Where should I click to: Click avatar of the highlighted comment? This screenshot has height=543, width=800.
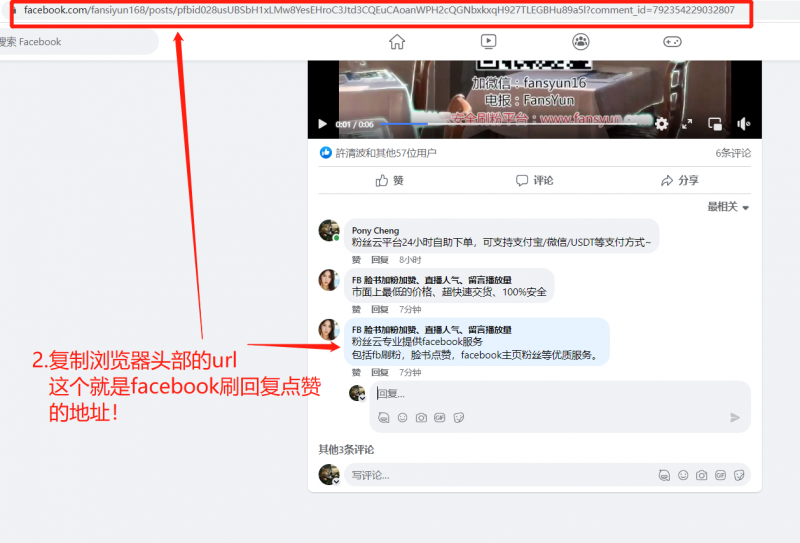[x=329, y=329]
